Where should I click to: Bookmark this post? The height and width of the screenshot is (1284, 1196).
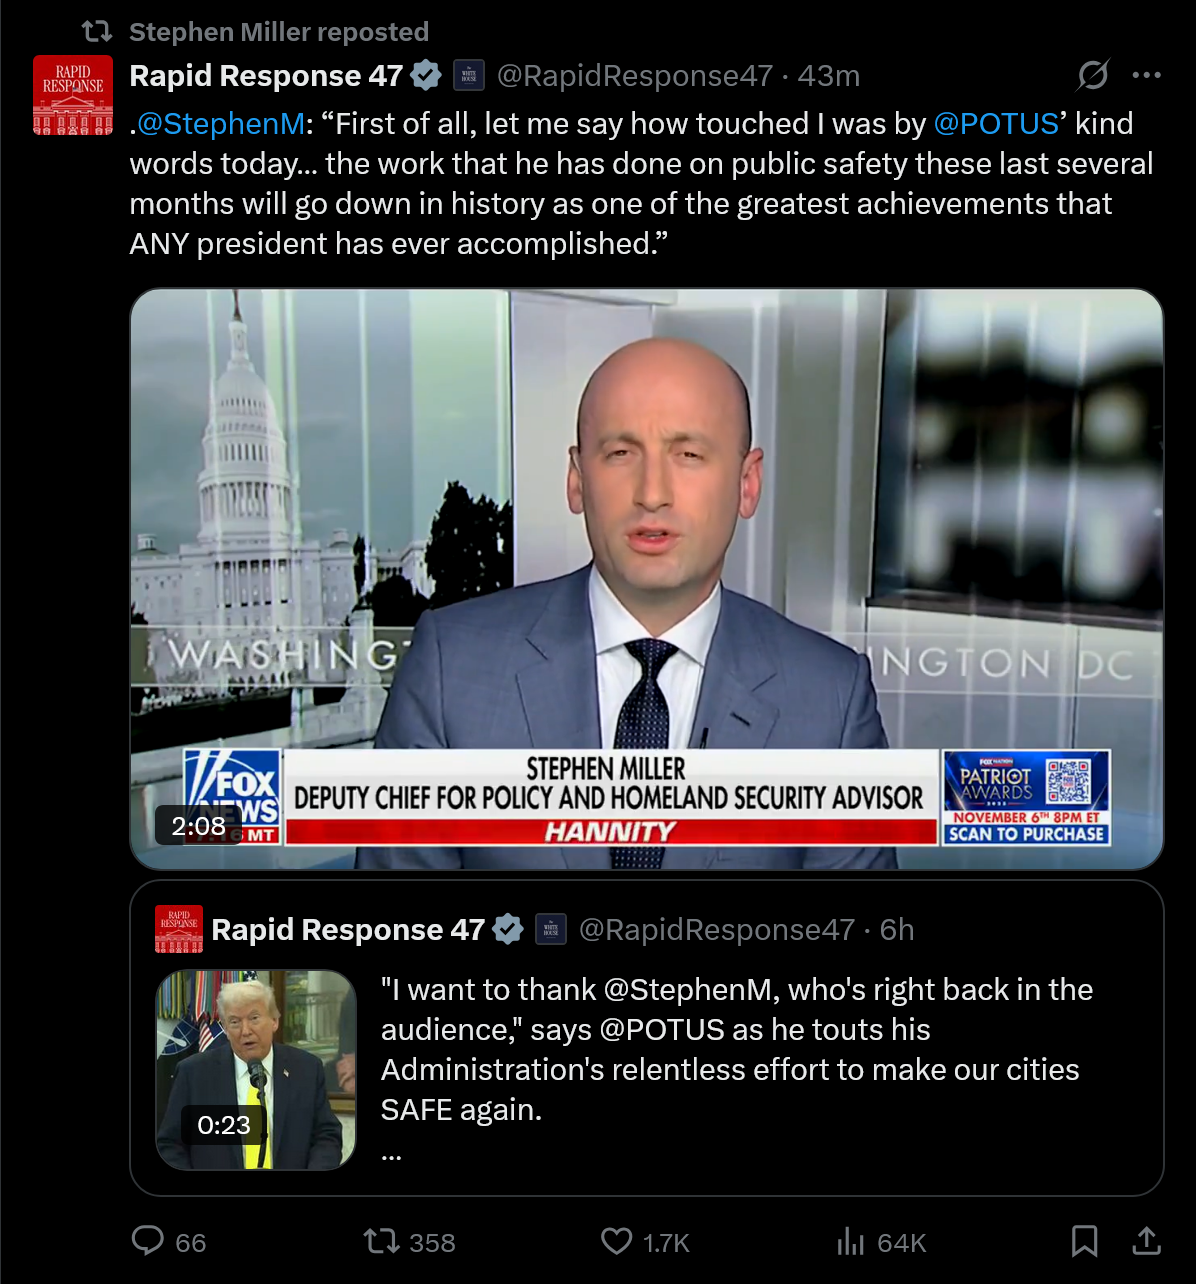point(1085,1241)
